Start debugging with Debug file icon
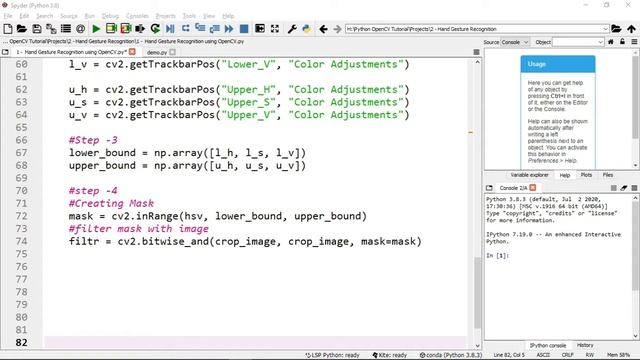The height and width of the screenshot is (360, 640). (170, 29)
